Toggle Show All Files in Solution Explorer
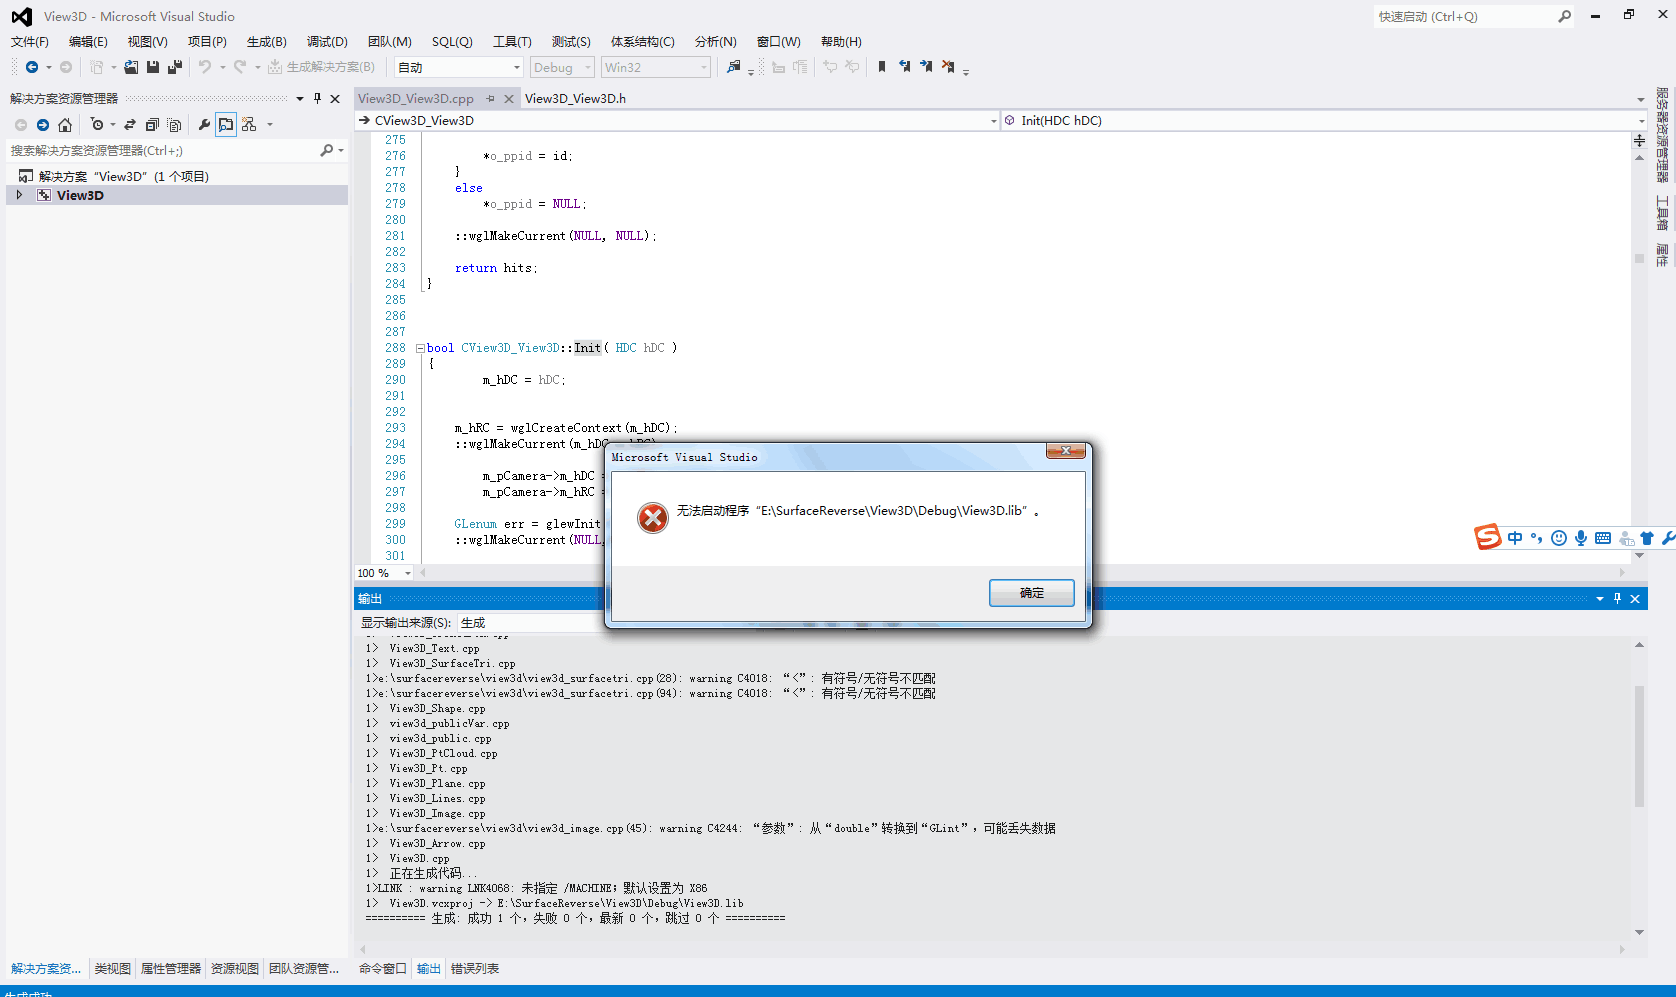The height and width of the screenshot is (997, 1676). click(x=174, y=125)
